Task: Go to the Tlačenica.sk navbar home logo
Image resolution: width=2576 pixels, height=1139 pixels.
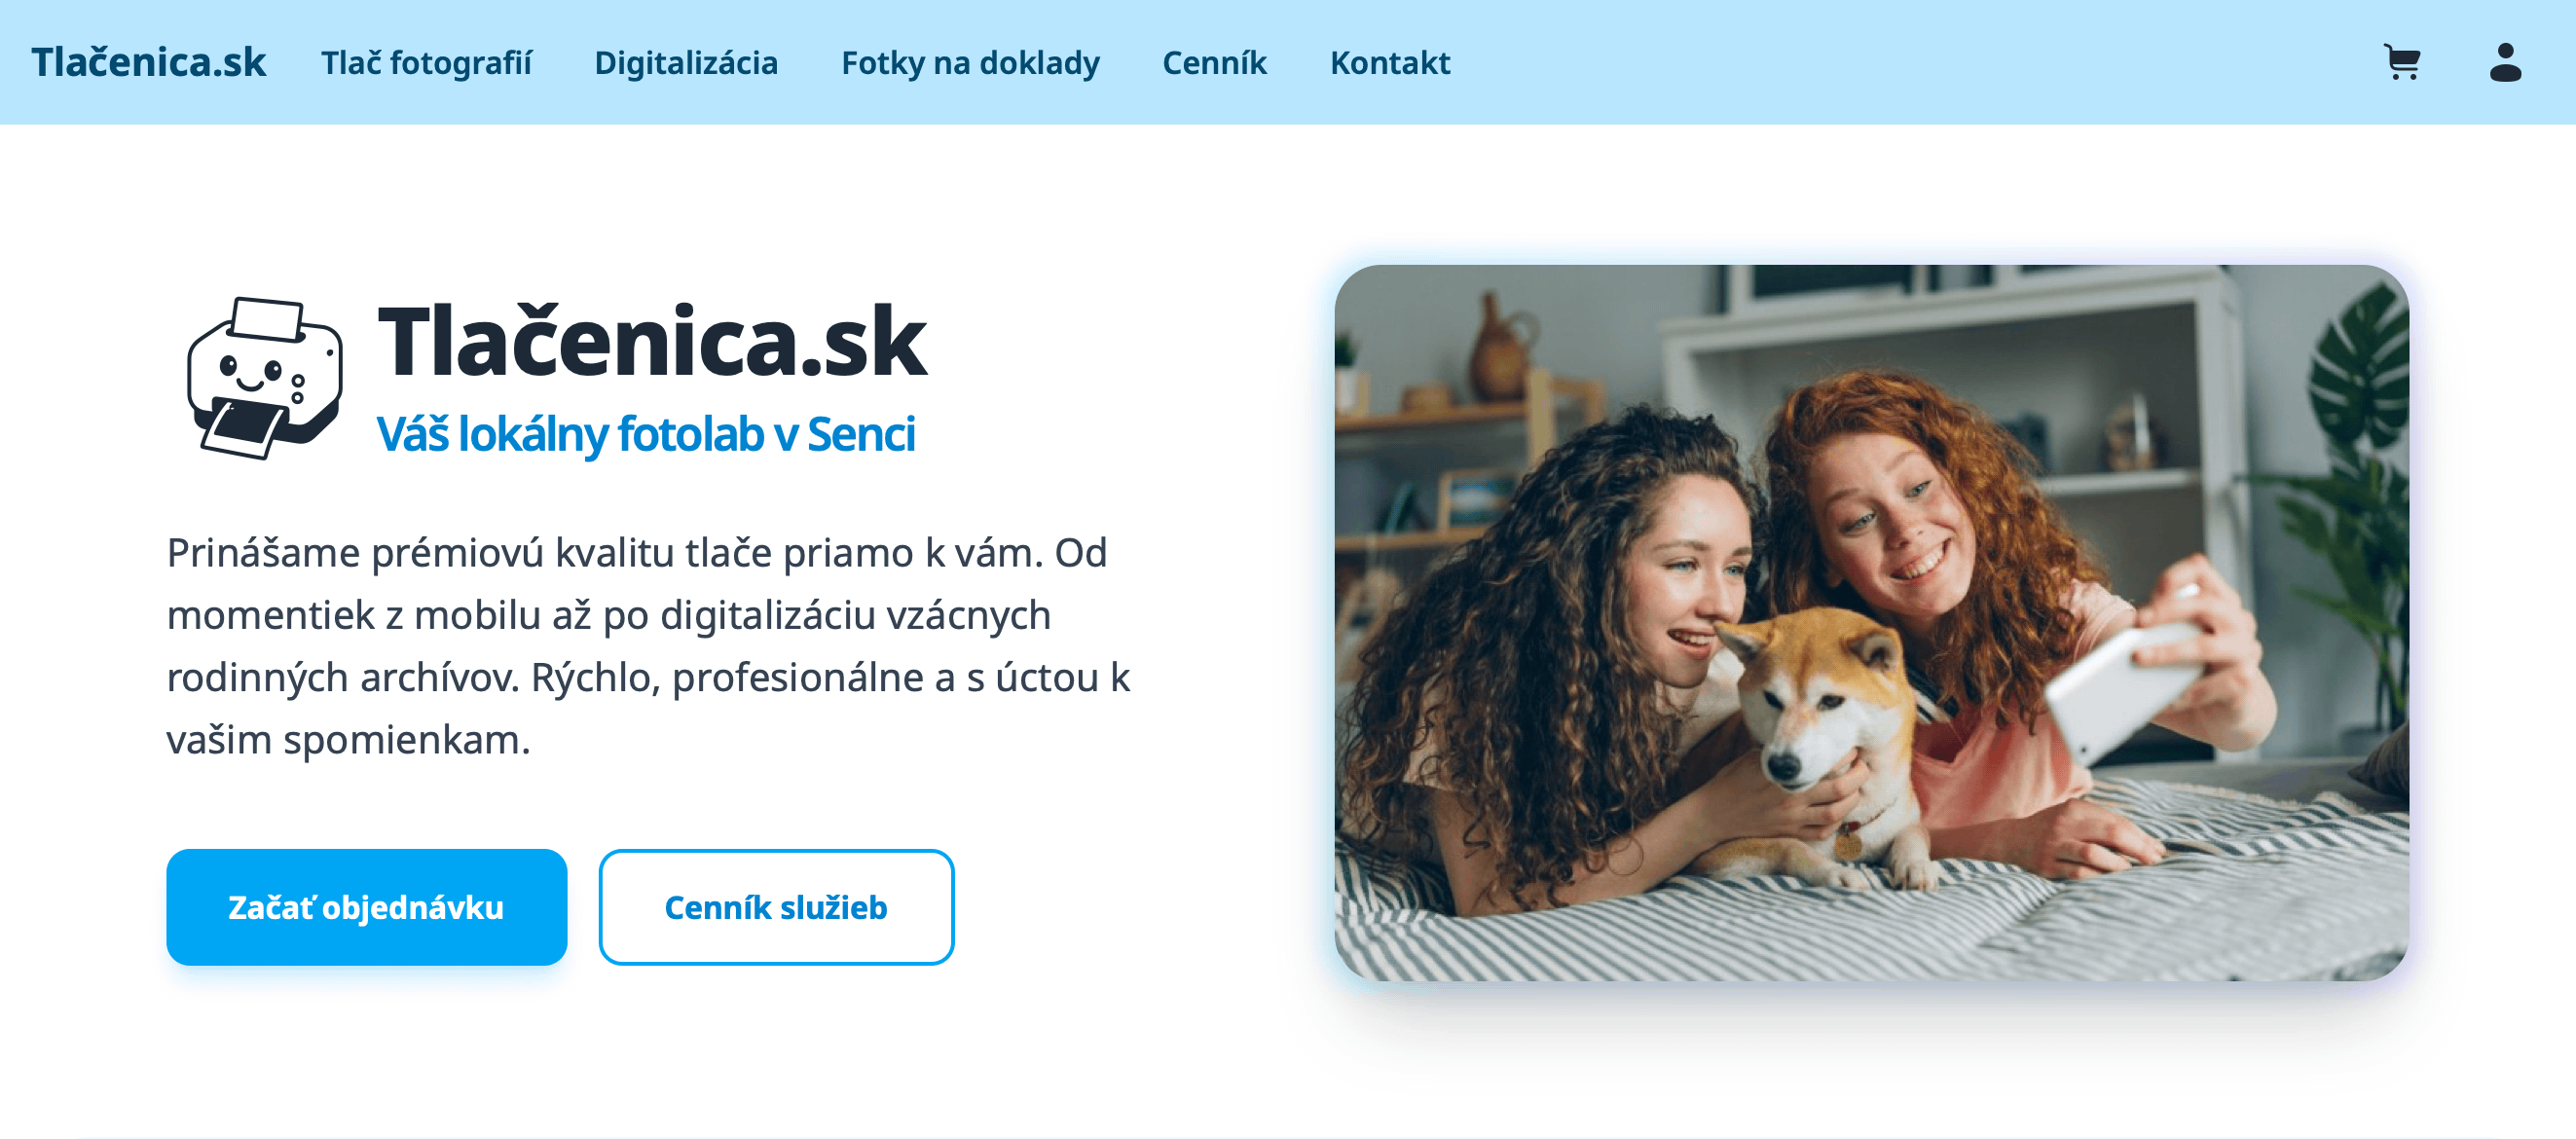Action: point(149,62)
